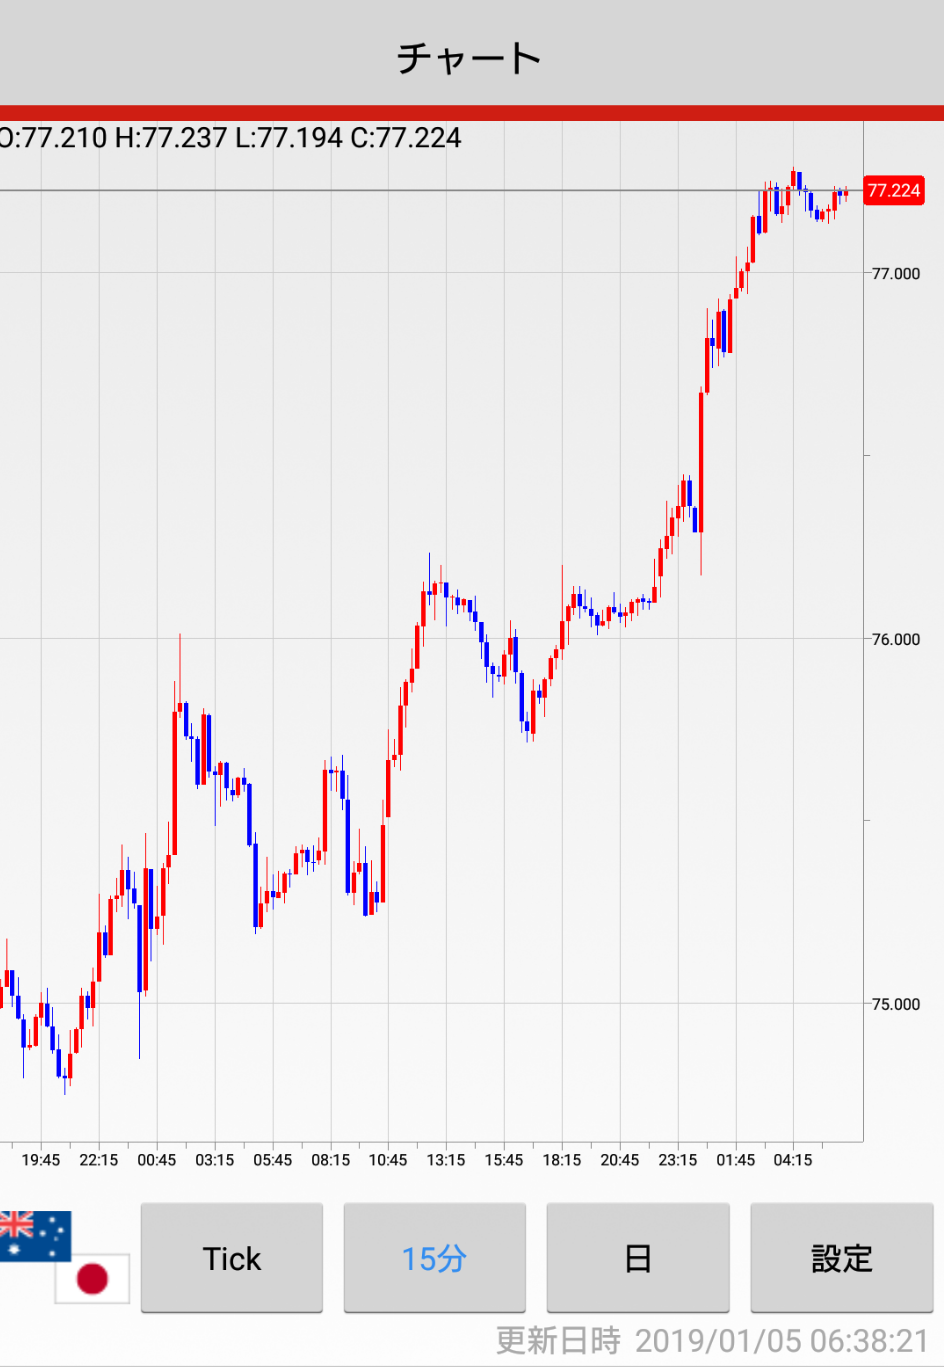
Task: Click the red 77.224 current price tag
Action: 893,191
